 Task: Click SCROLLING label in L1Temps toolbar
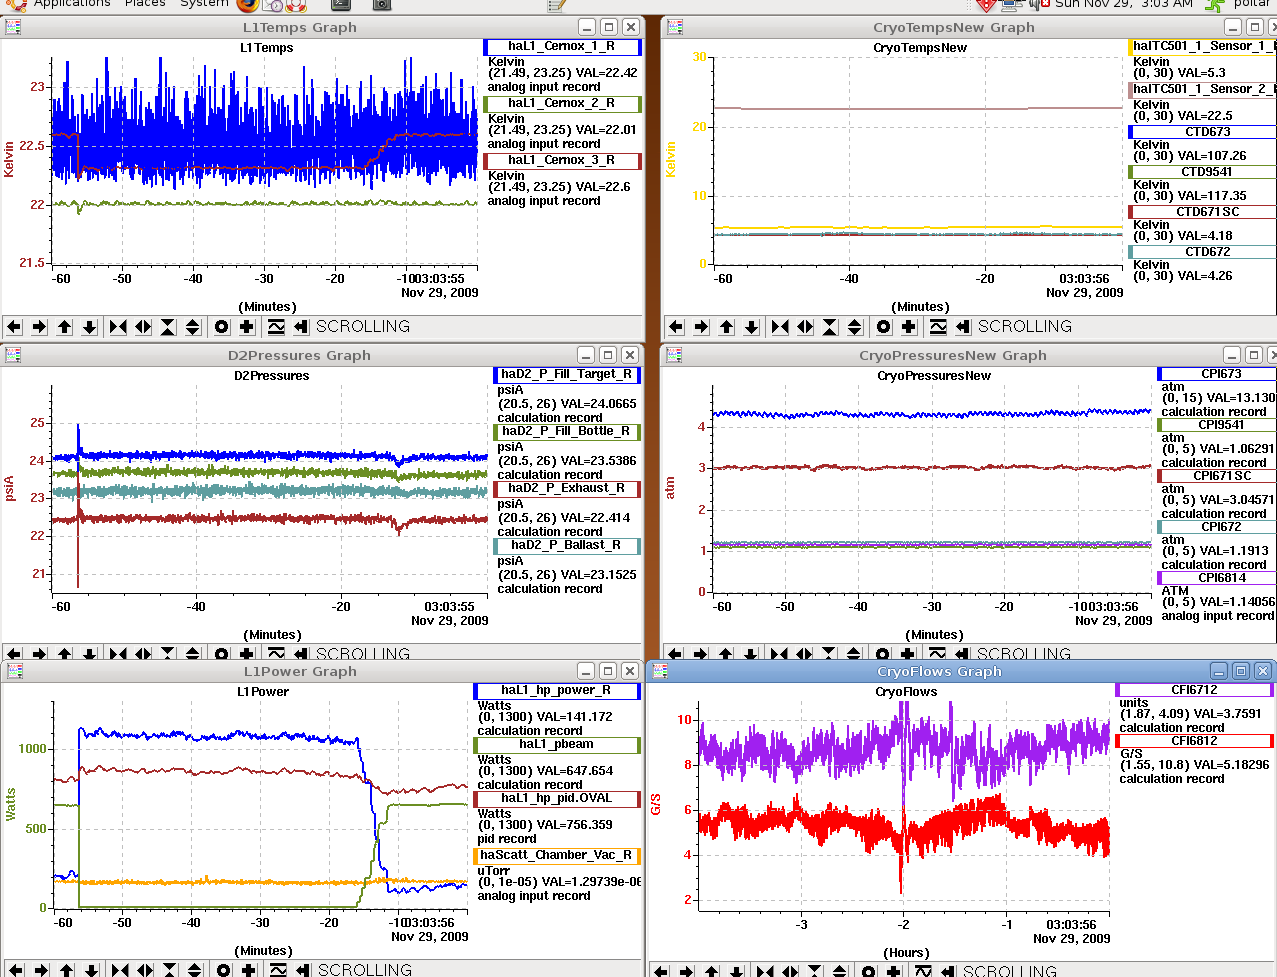pyautogui.click(x=363, y=327)
